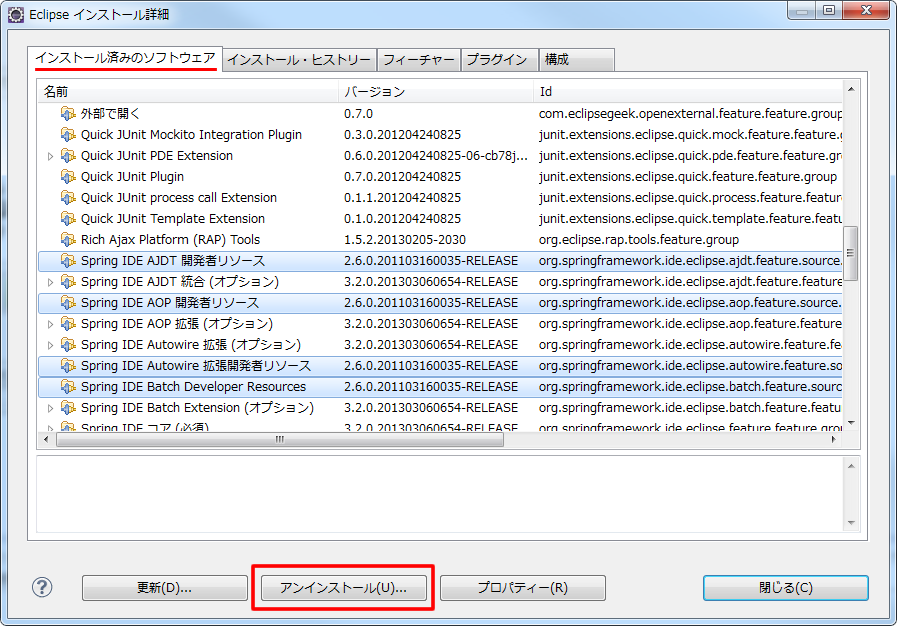Click version 0.7.0.201204240825 cell
Viewport: 897px width, 626px height.
pyautogui.click(x=402, y=176)
